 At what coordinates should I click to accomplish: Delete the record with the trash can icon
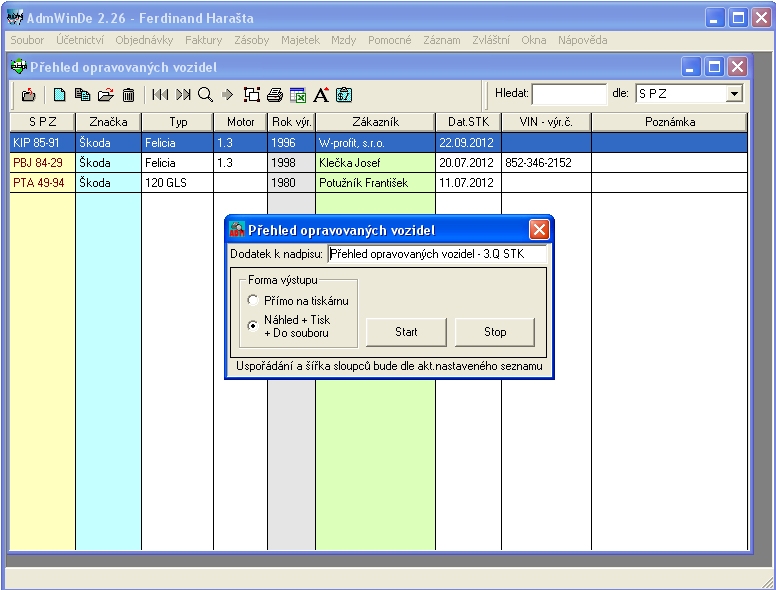(x=129, y=95)
